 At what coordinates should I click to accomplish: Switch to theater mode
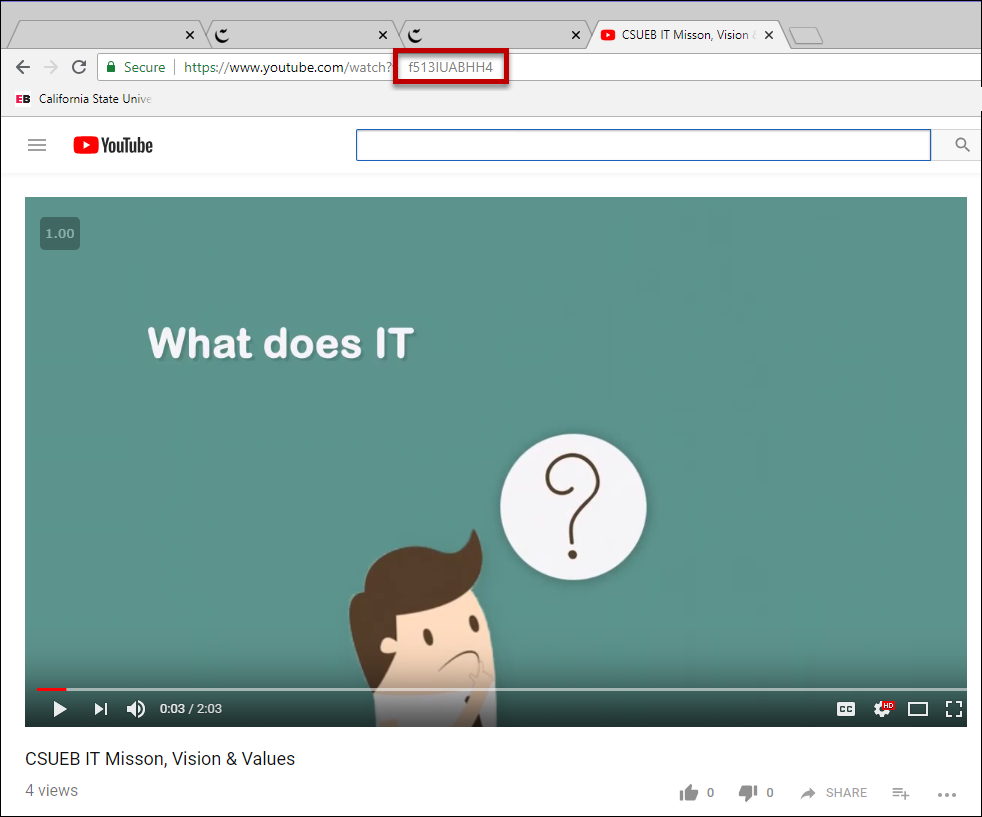point(917,709)
